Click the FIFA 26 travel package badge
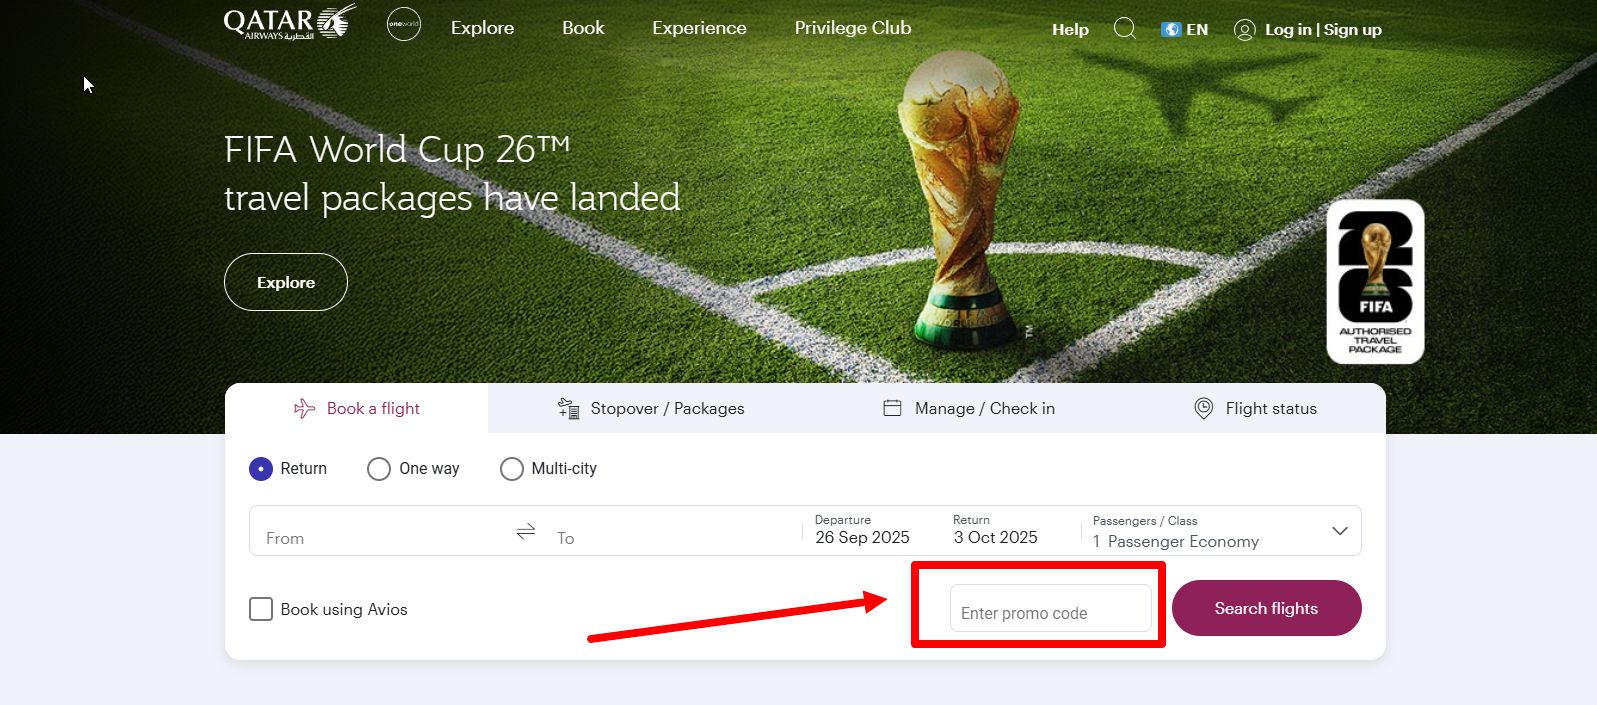The width and height of the screenshot is (1597, 705). [1375, 281]
